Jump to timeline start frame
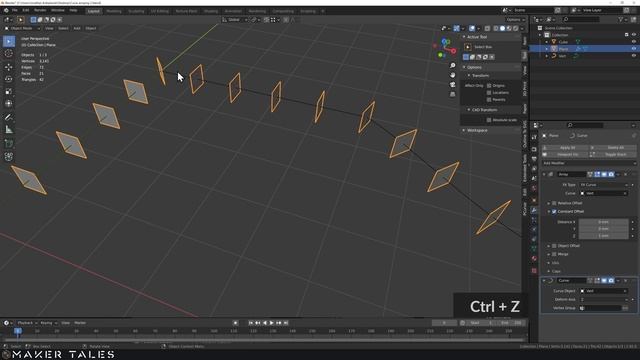Screen dimensions: 640x360 [251, 323]
